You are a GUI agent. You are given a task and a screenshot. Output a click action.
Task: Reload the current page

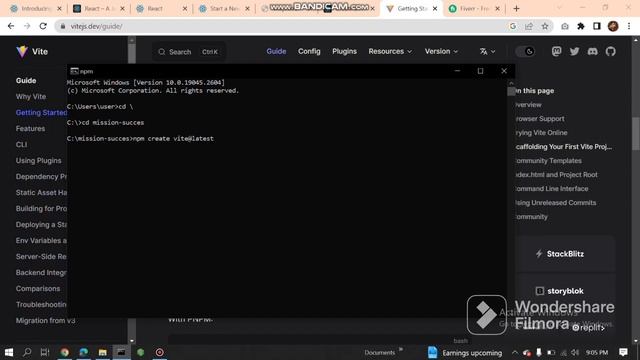(x=43, y=26)
